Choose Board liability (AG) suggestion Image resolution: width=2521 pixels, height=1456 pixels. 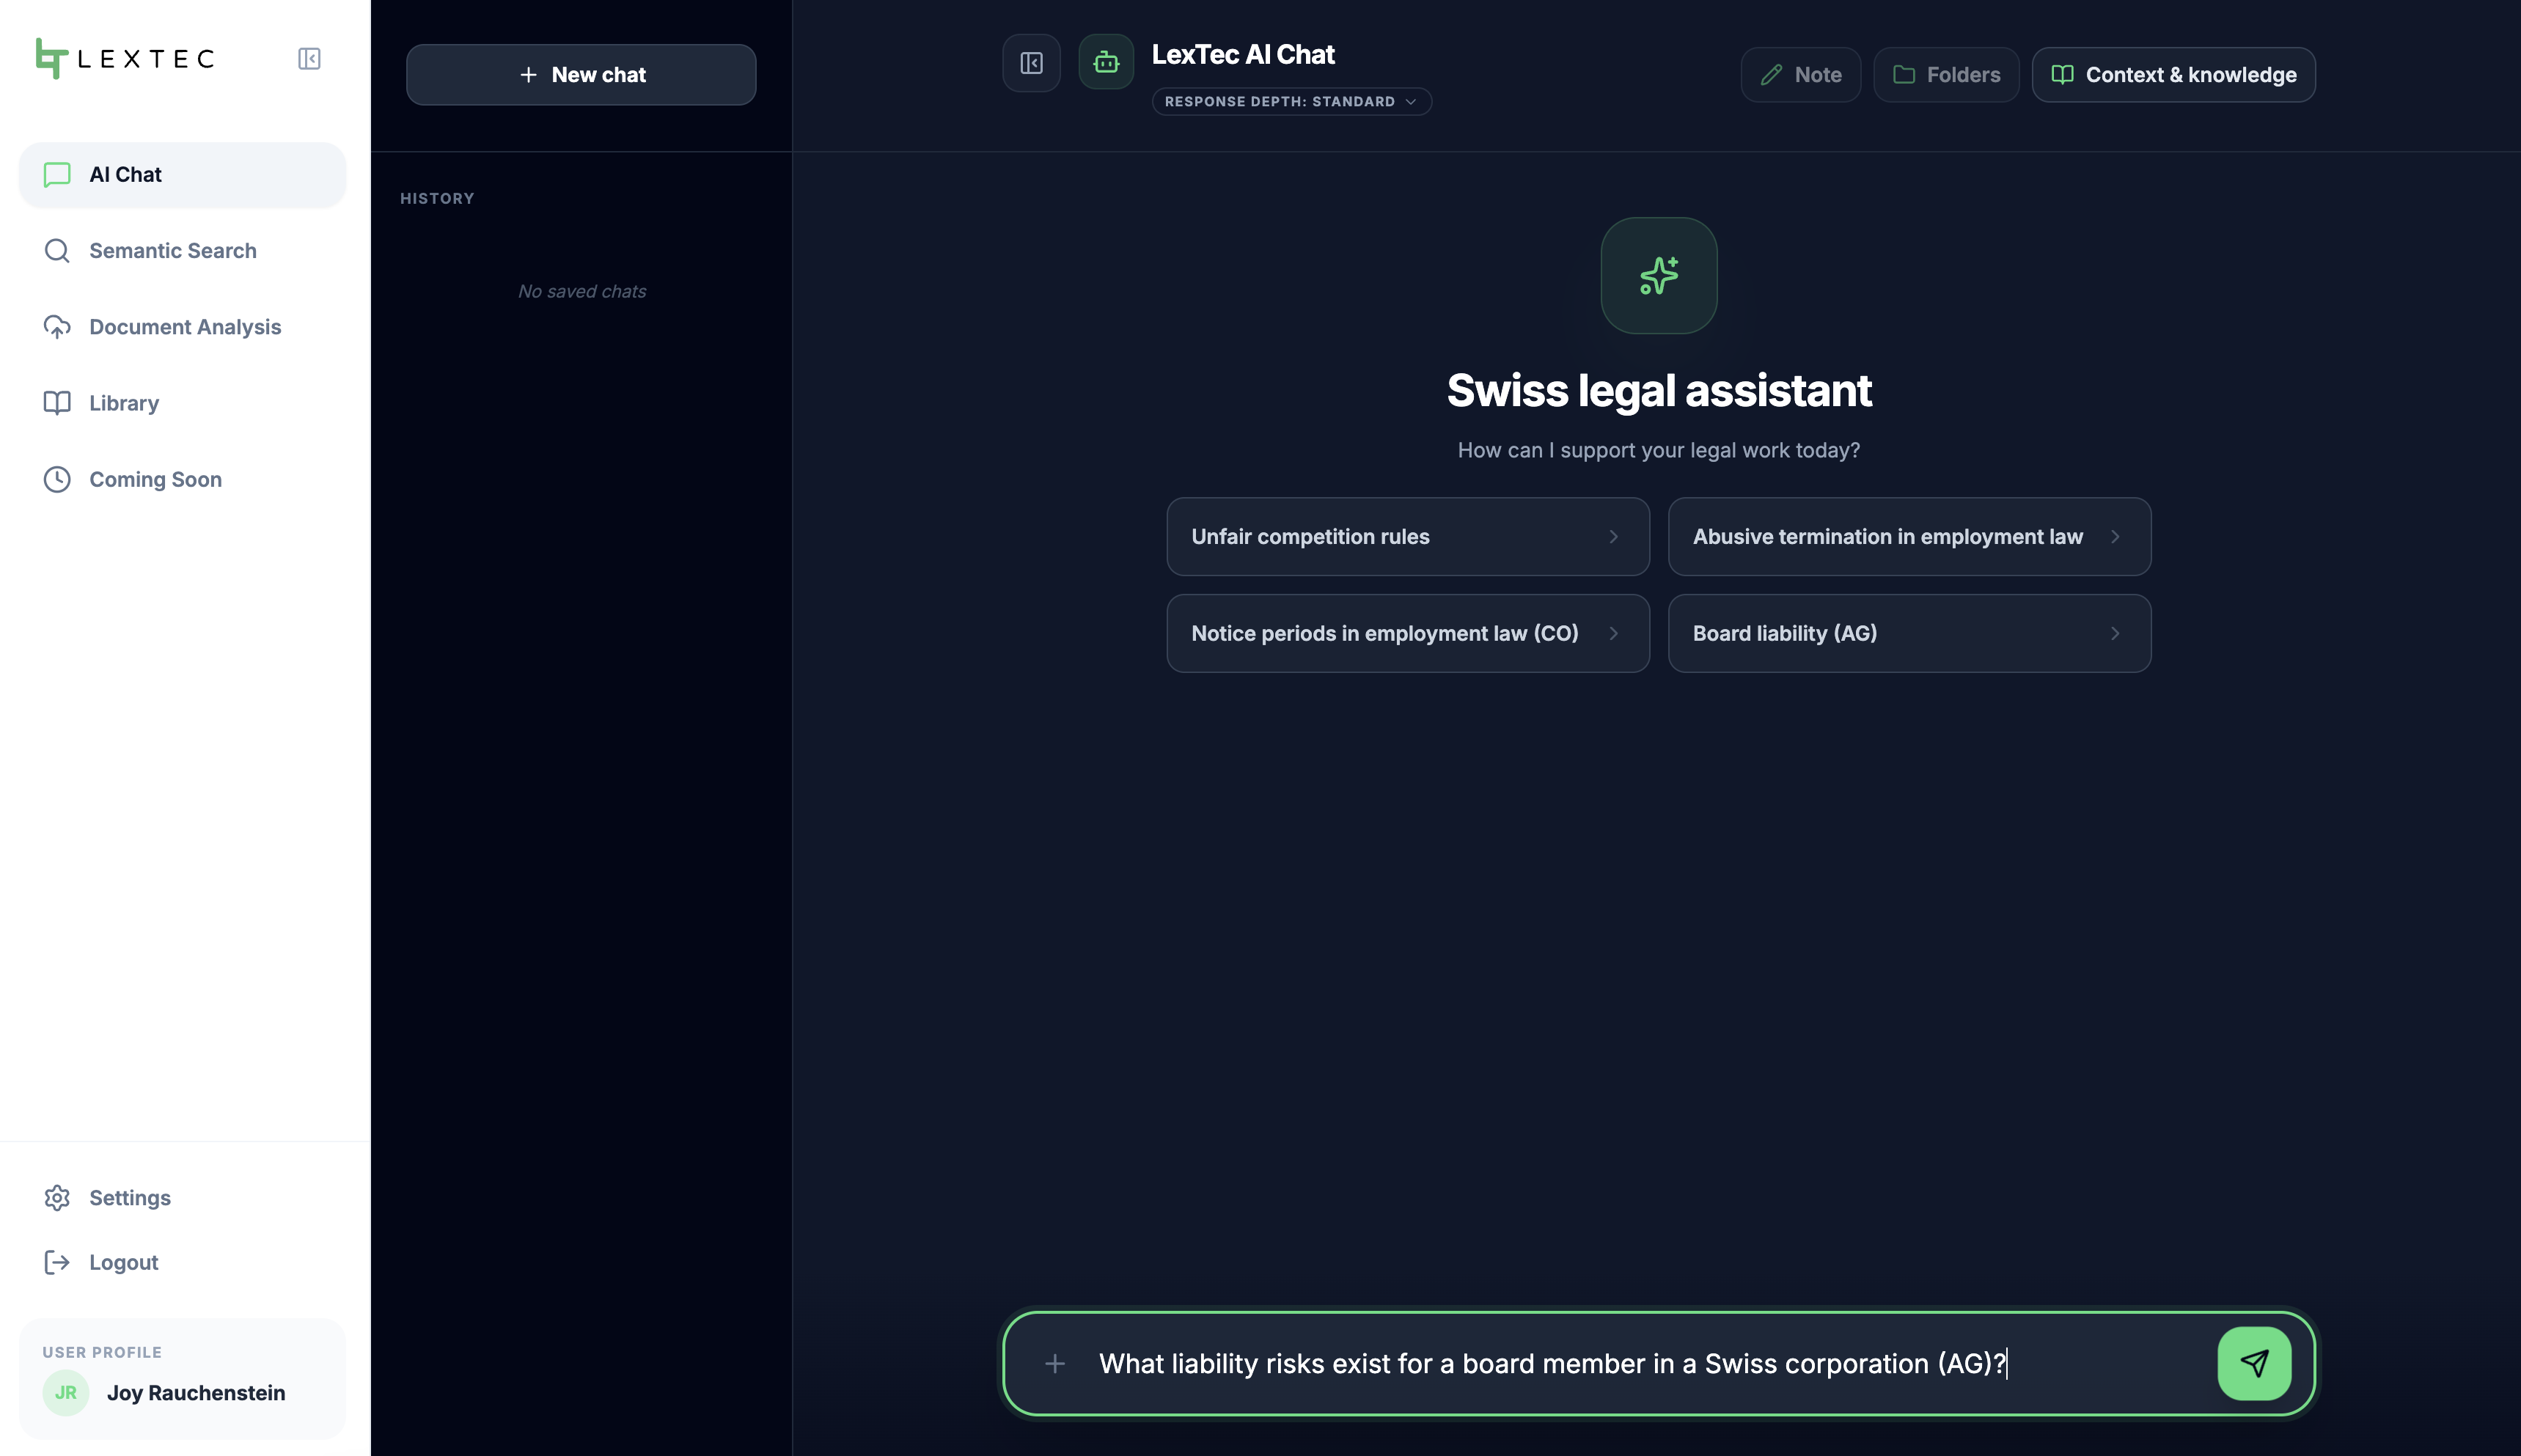(x=1909, y=633)
